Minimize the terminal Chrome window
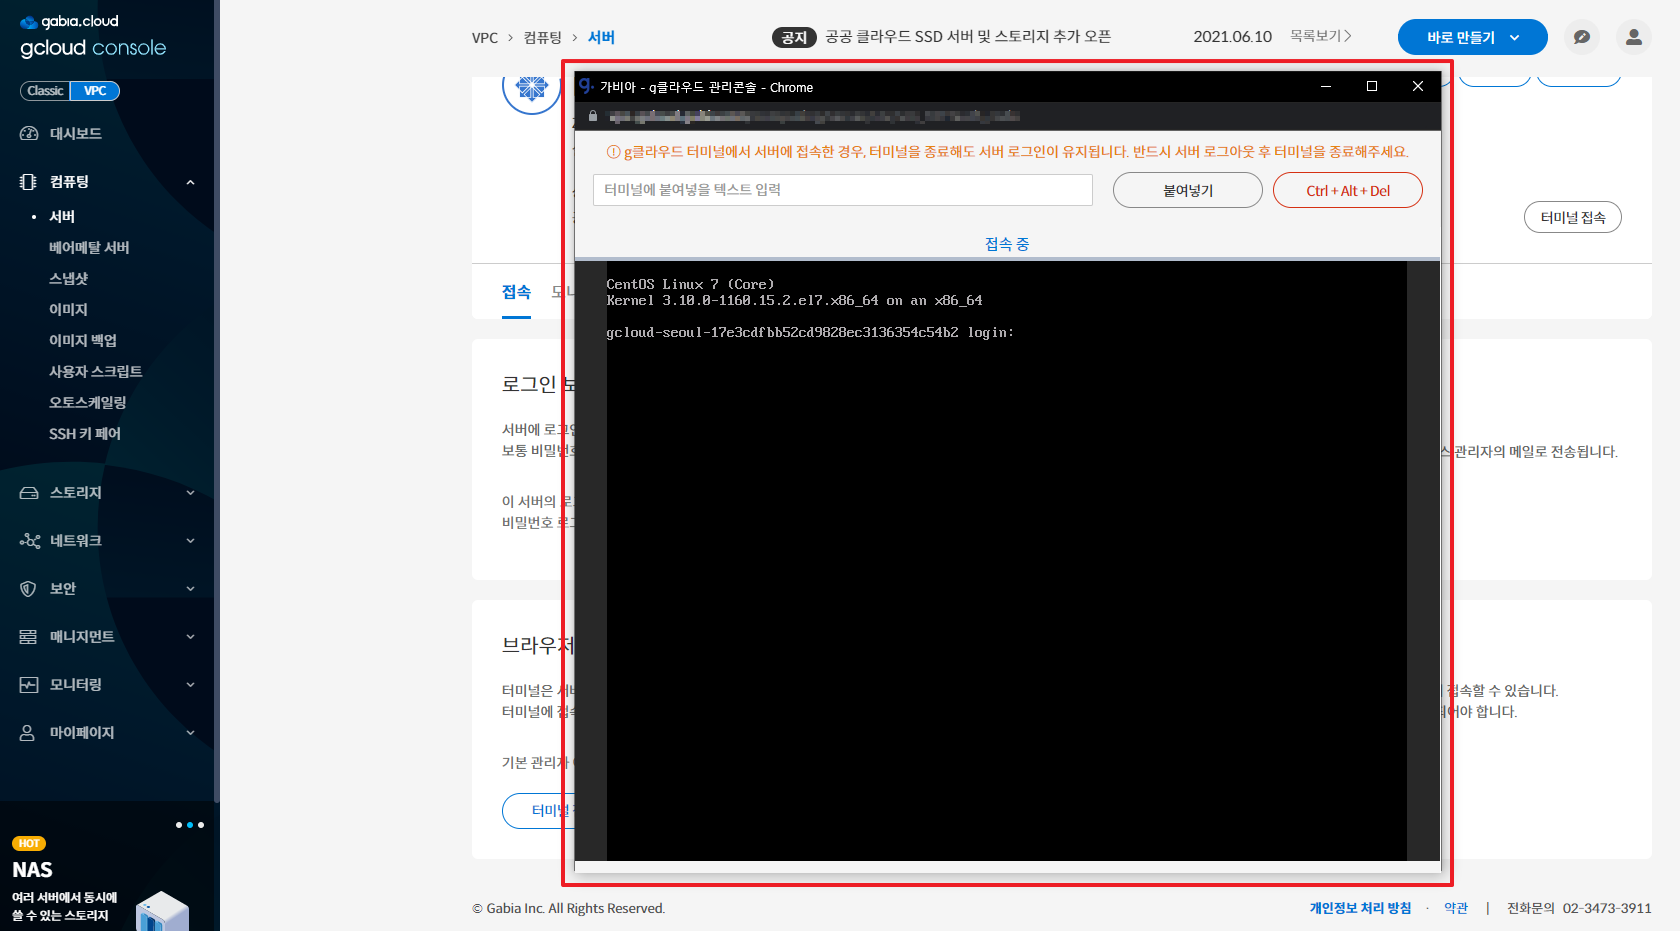Image resolution: width=1680 pixels, height=931 pixels. 1326,86
